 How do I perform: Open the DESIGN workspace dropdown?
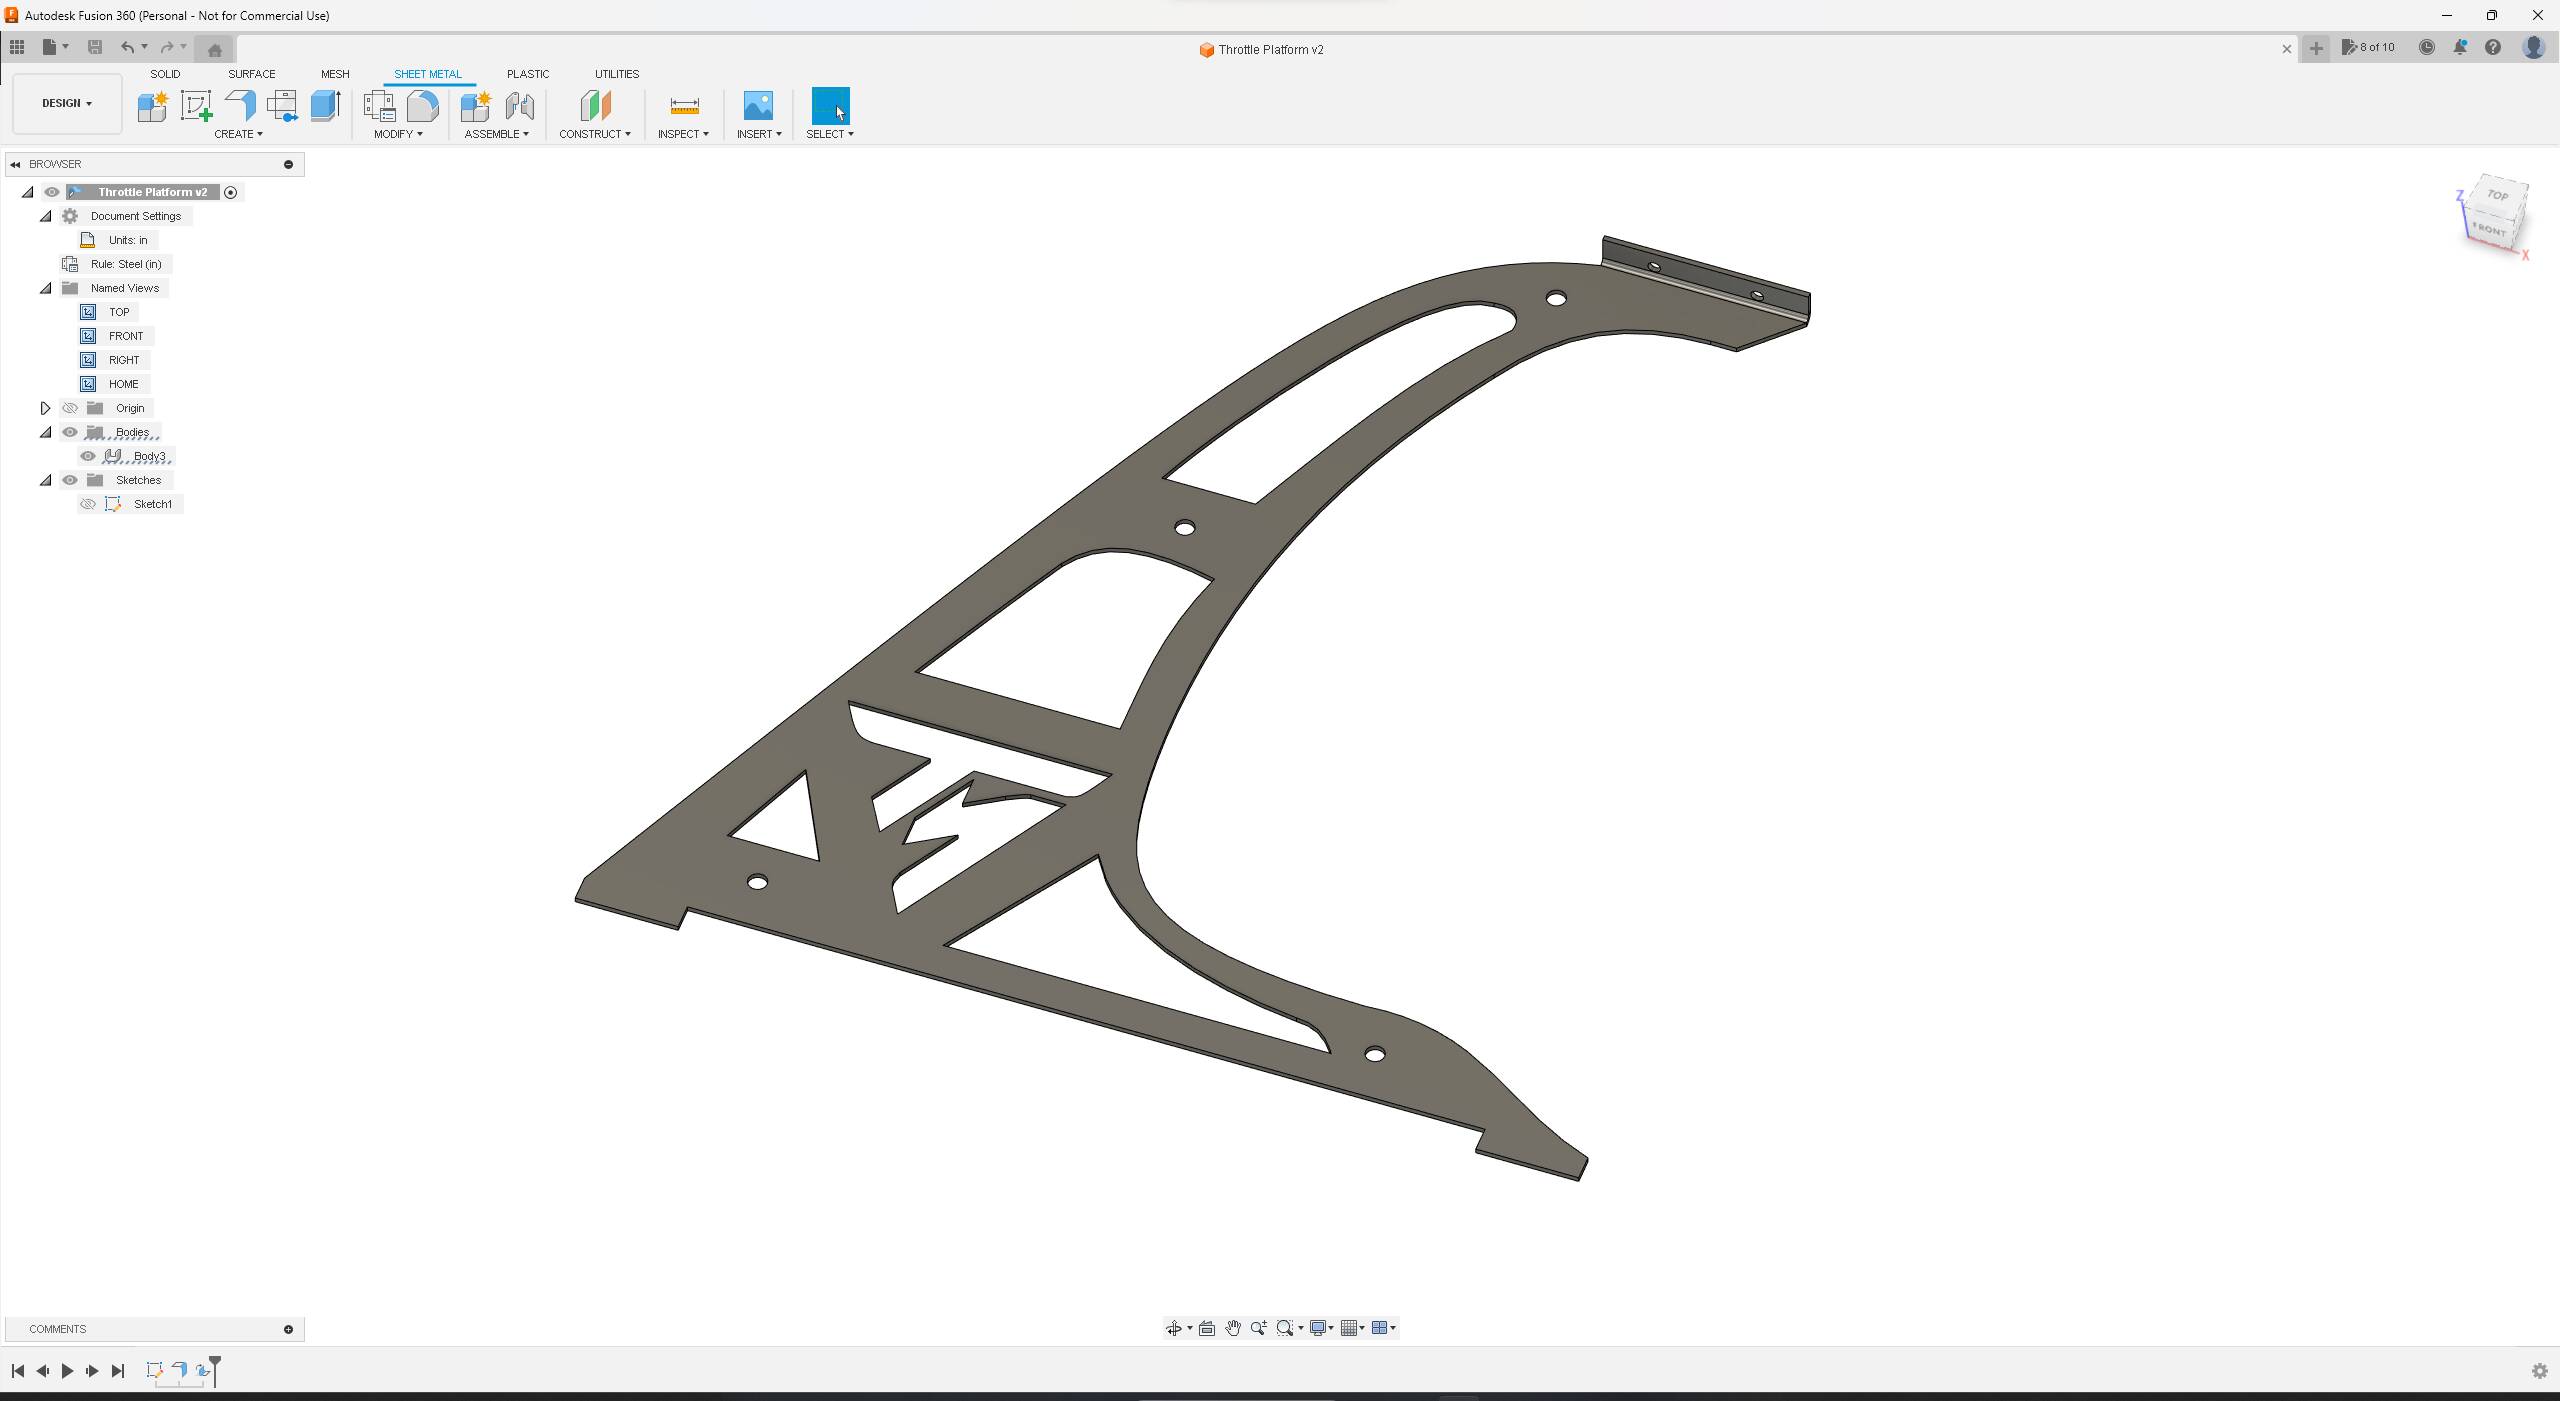[x=67, y=103]
